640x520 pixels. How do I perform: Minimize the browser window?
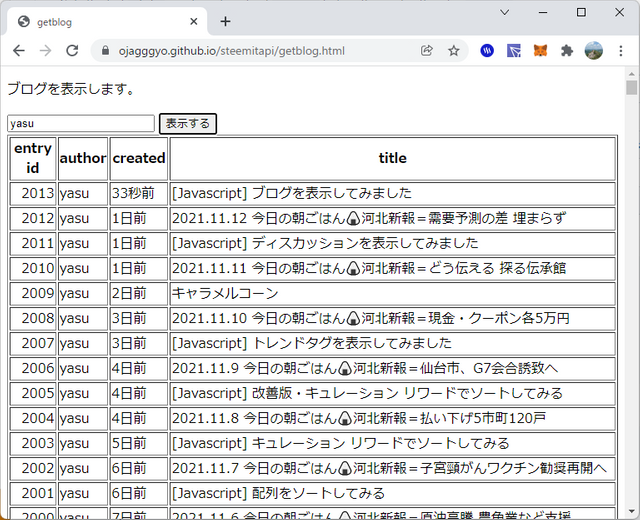(x=543, y=12)
